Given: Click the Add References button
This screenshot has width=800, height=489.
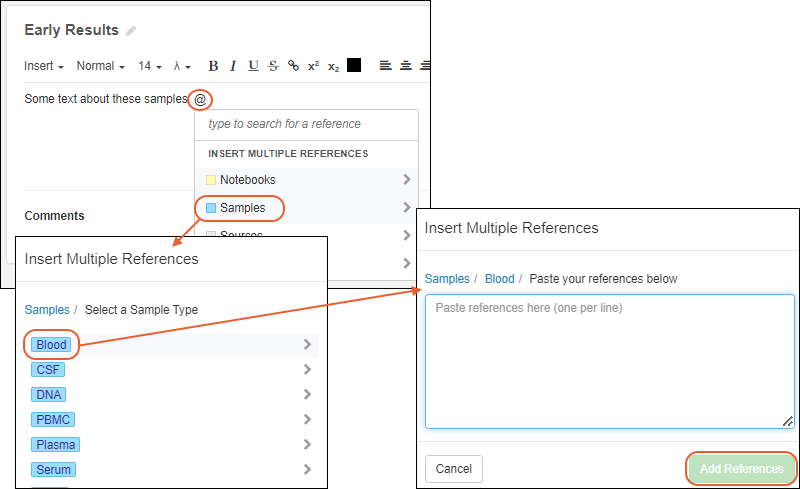Looking at the screenshot, I should 741,469.
